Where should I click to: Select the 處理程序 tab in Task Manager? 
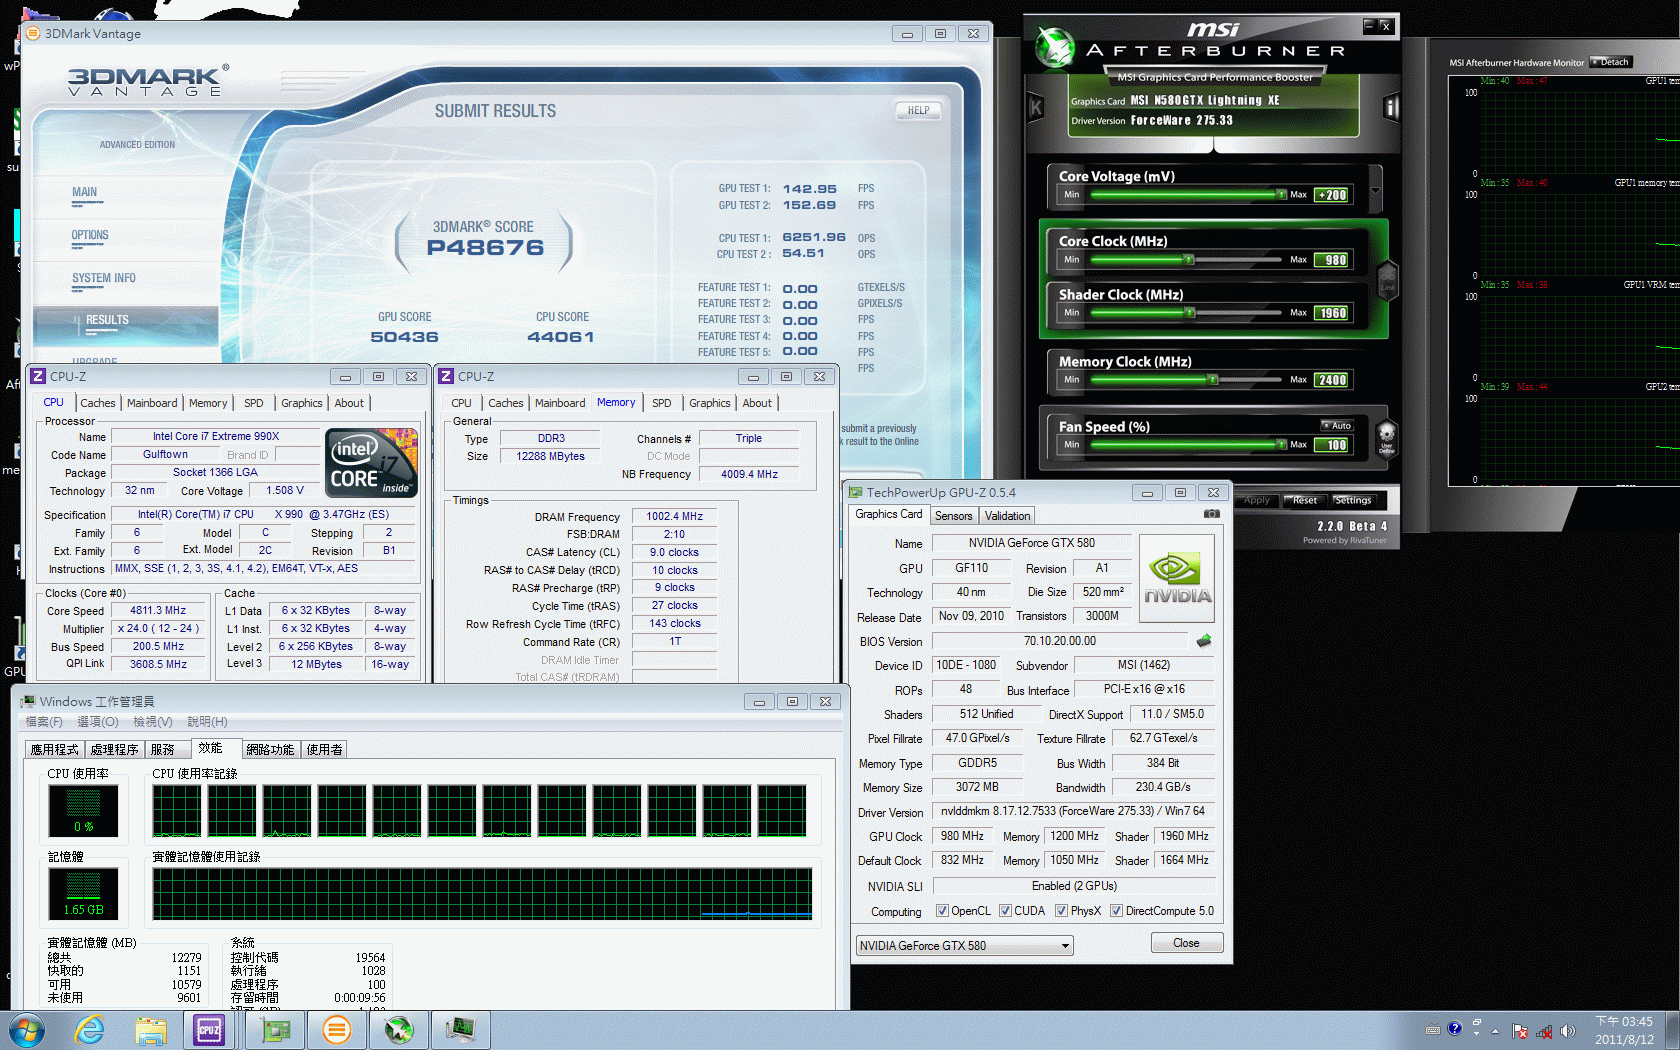click(114, 749)
